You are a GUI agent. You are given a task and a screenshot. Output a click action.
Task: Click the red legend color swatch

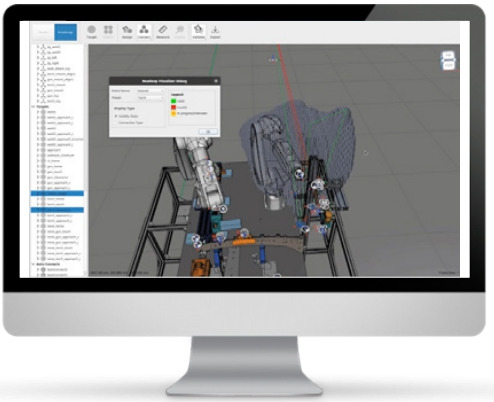(x=173, y=107)
